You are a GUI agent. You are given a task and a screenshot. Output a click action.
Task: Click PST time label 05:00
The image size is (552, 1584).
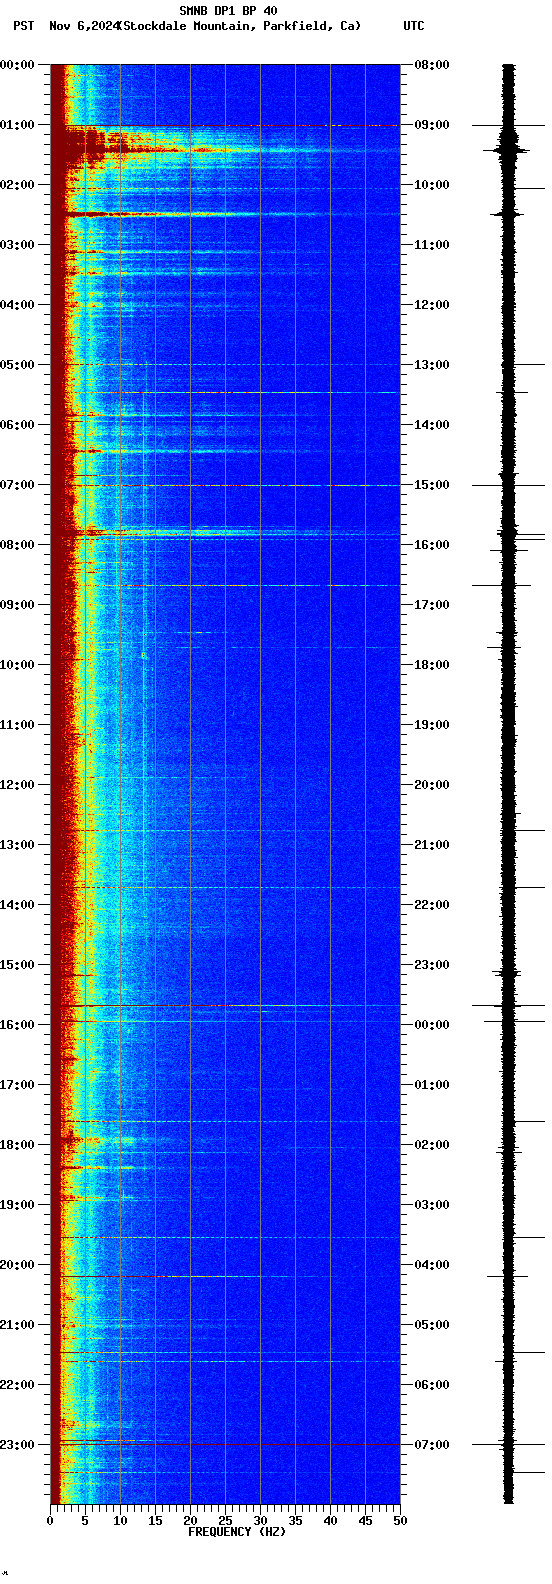coord(19,365)
